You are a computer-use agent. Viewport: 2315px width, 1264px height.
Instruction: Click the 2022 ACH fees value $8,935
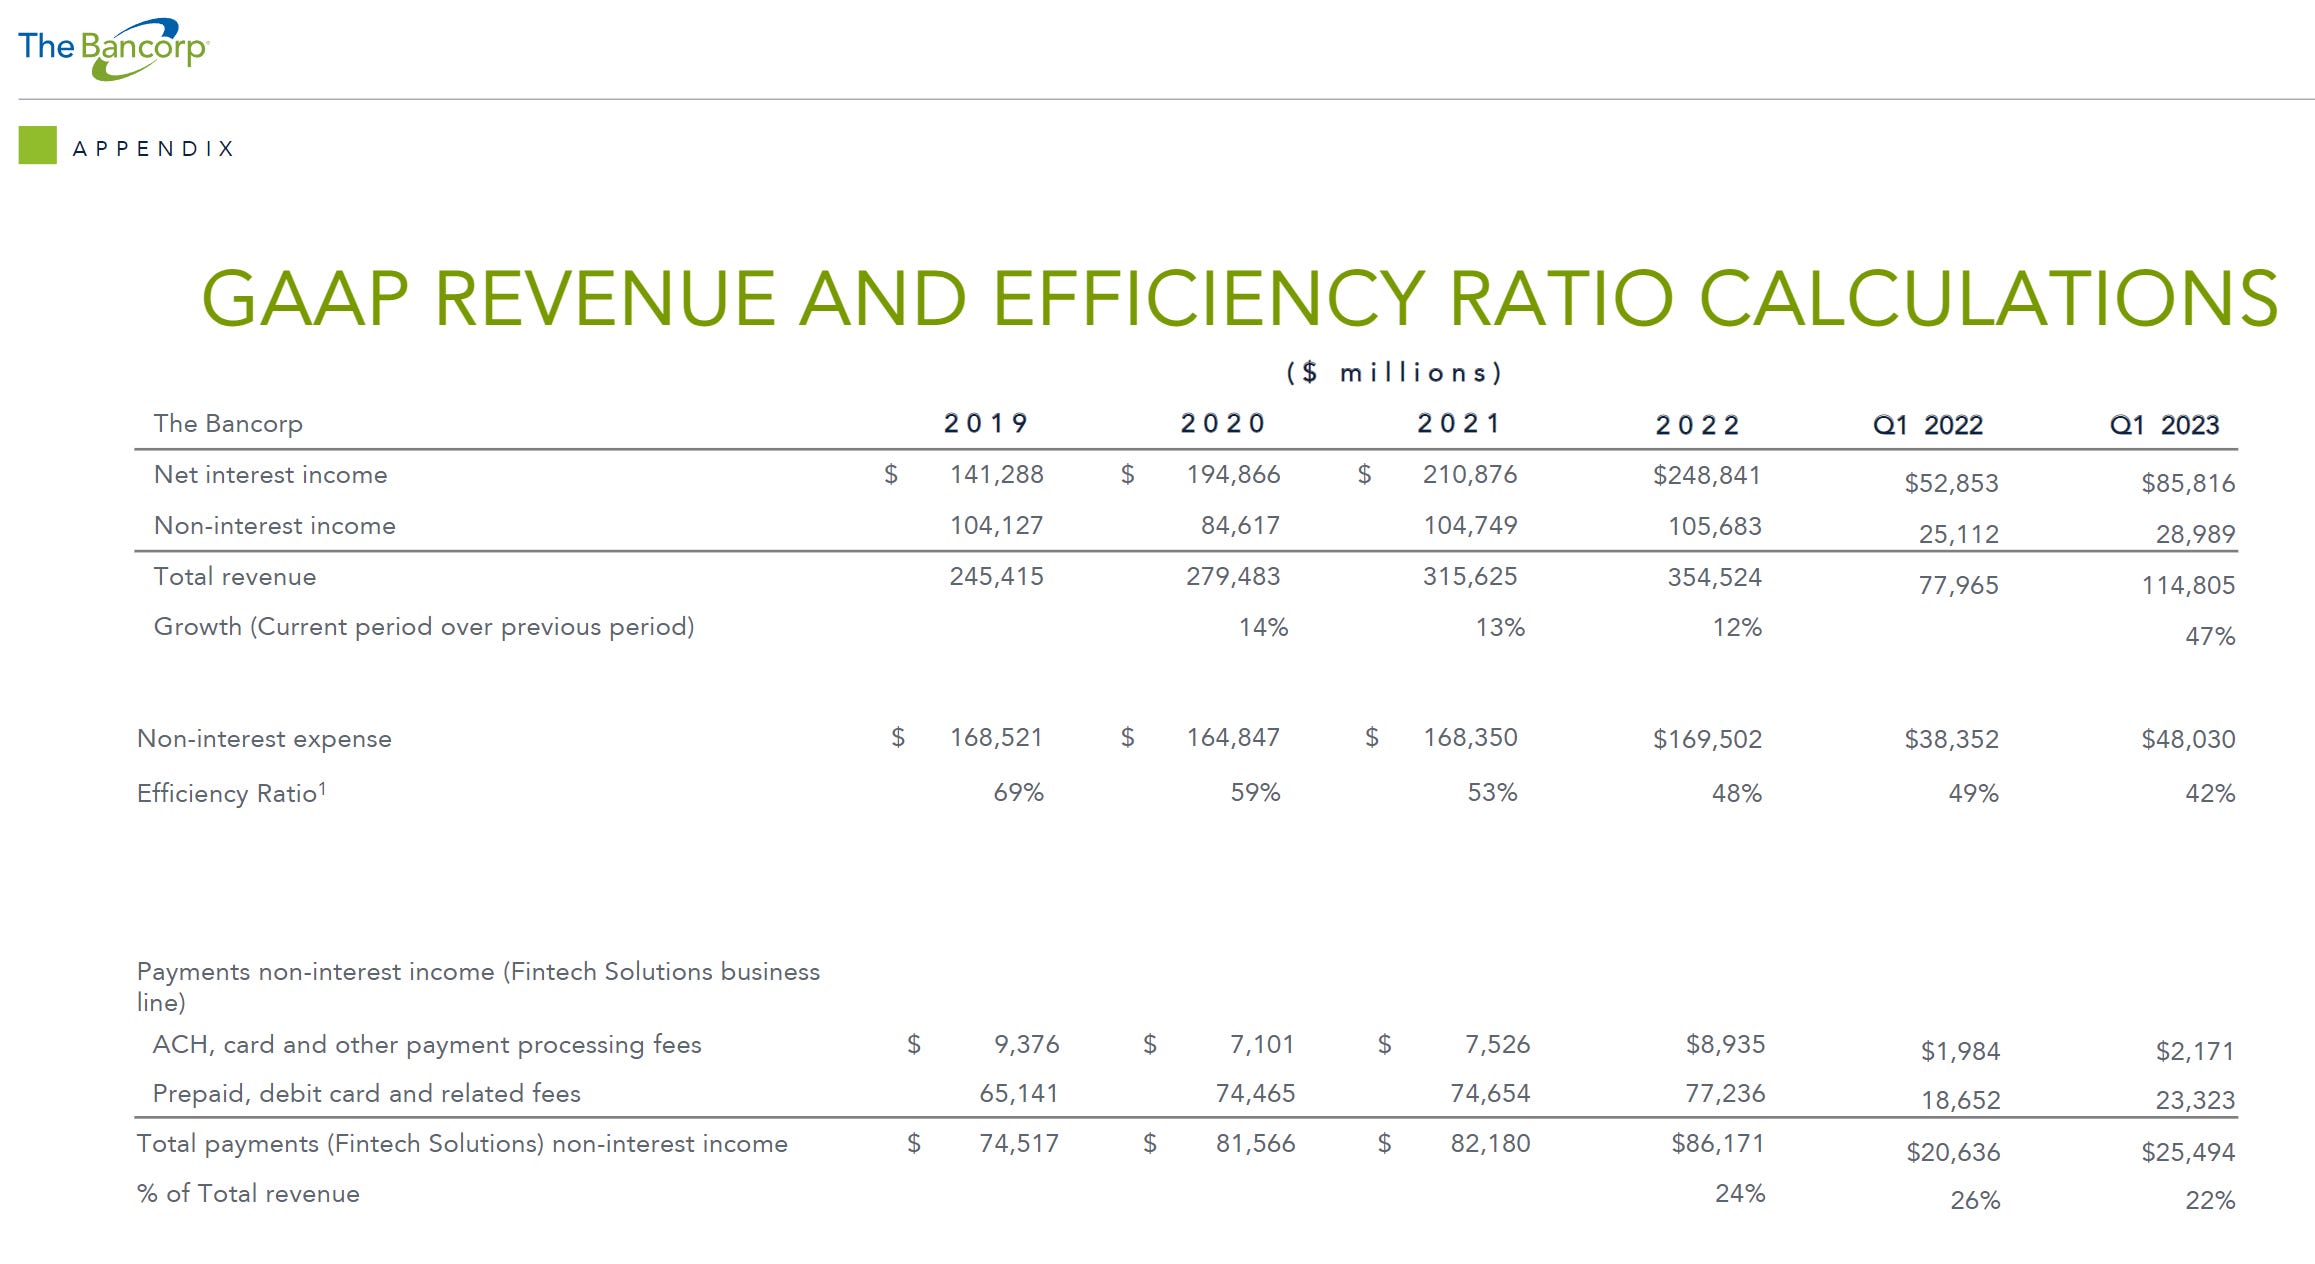(1725, 1044)
